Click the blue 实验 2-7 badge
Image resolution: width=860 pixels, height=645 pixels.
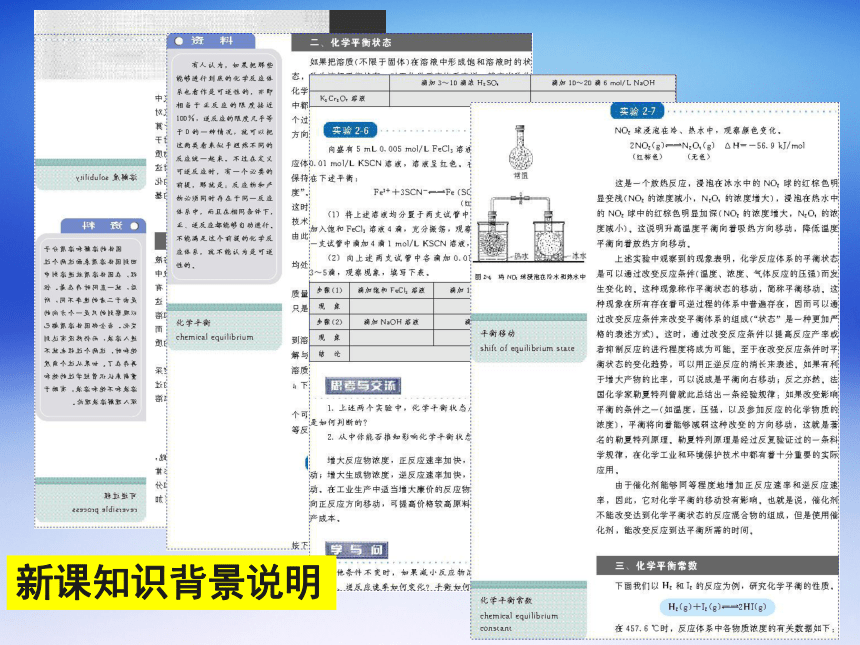coord(637,111)
